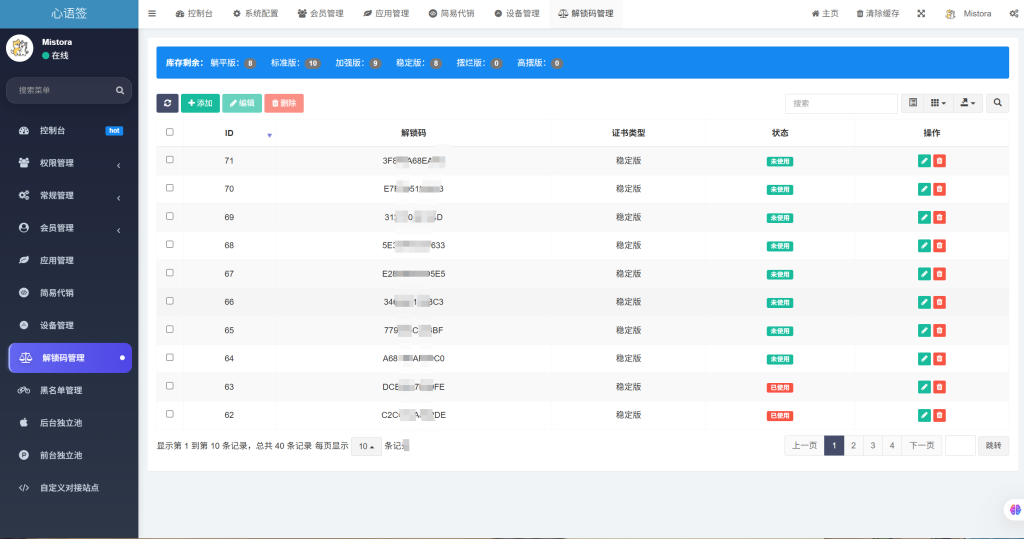The image size is (1024, 539).
Task: Open 黑名单管理 in the sidebar
Action: pos(69,390)
